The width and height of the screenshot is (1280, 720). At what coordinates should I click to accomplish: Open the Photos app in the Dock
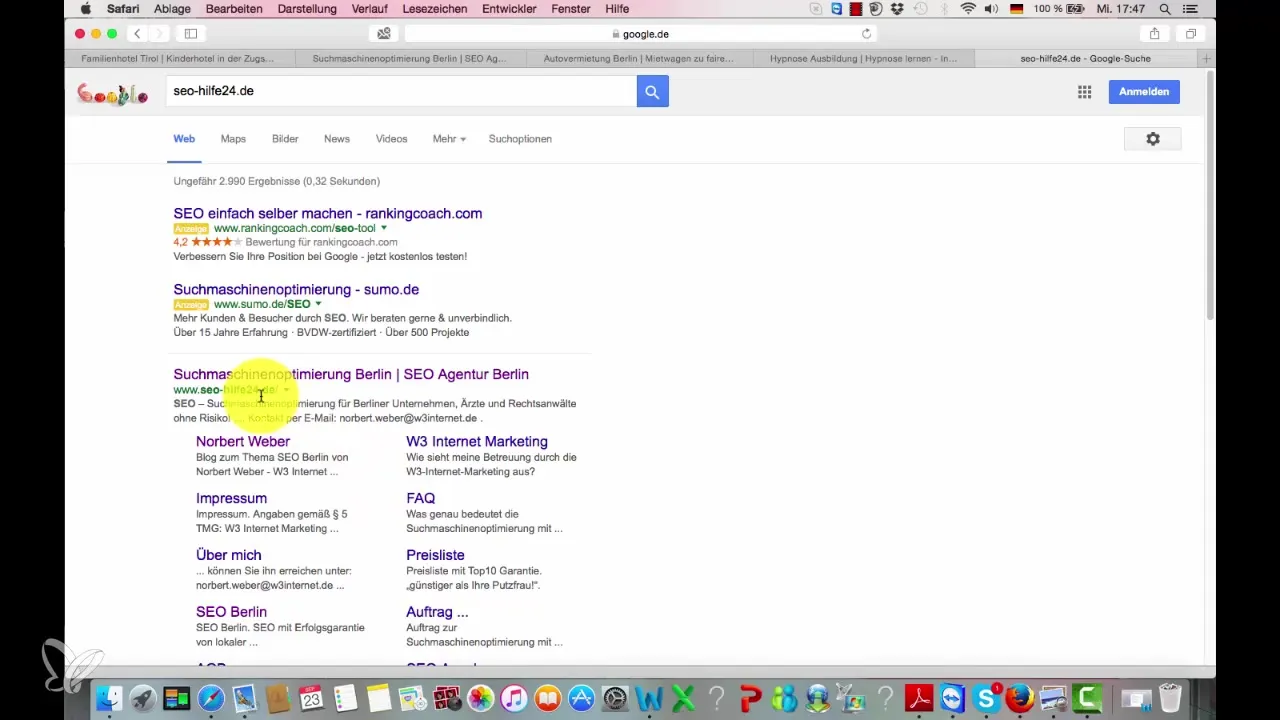[x=480, y=698]
